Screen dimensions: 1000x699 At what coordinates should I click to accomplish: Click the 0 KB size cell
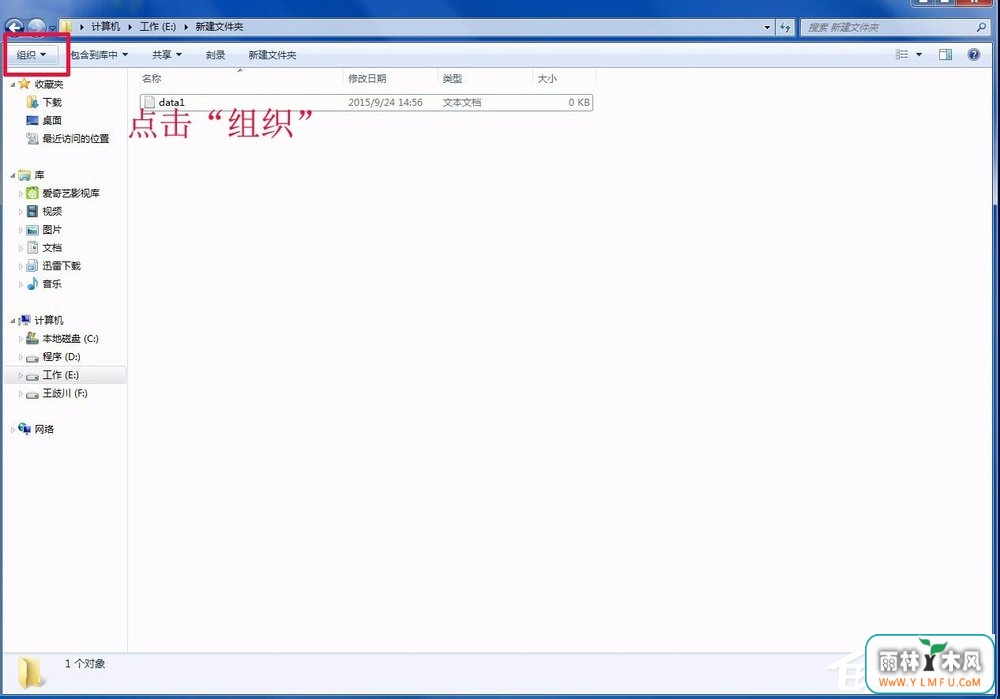click(579, 102)
